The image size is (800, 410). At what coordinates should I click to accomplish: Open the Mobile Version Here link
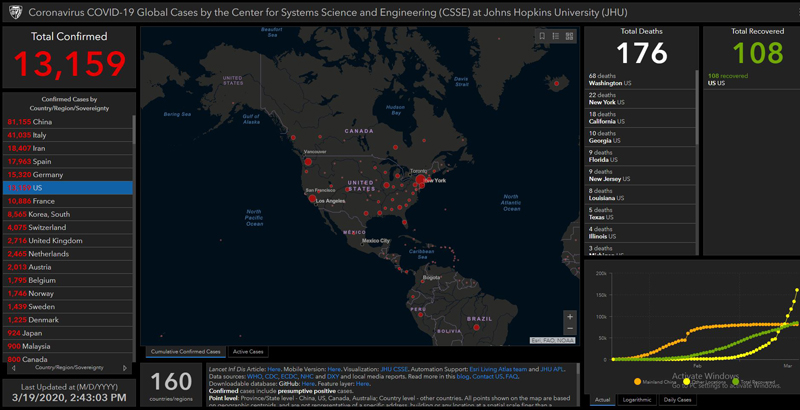(334, 369)
